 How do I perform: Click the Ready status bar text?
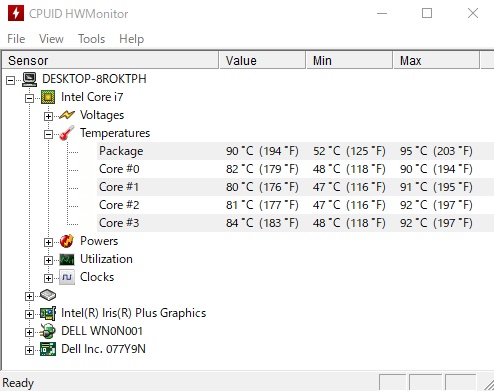tap(18, 383)
